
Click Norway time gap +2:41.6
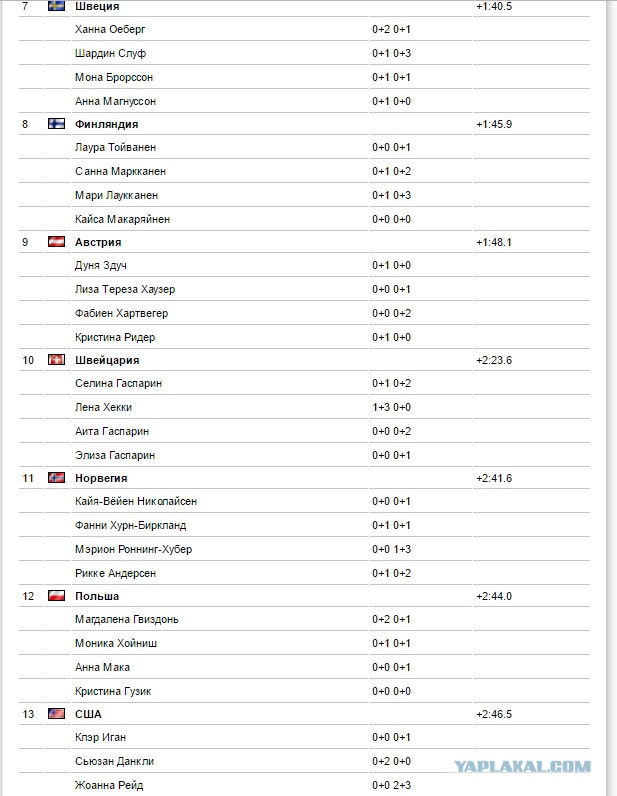coord(494,478)
